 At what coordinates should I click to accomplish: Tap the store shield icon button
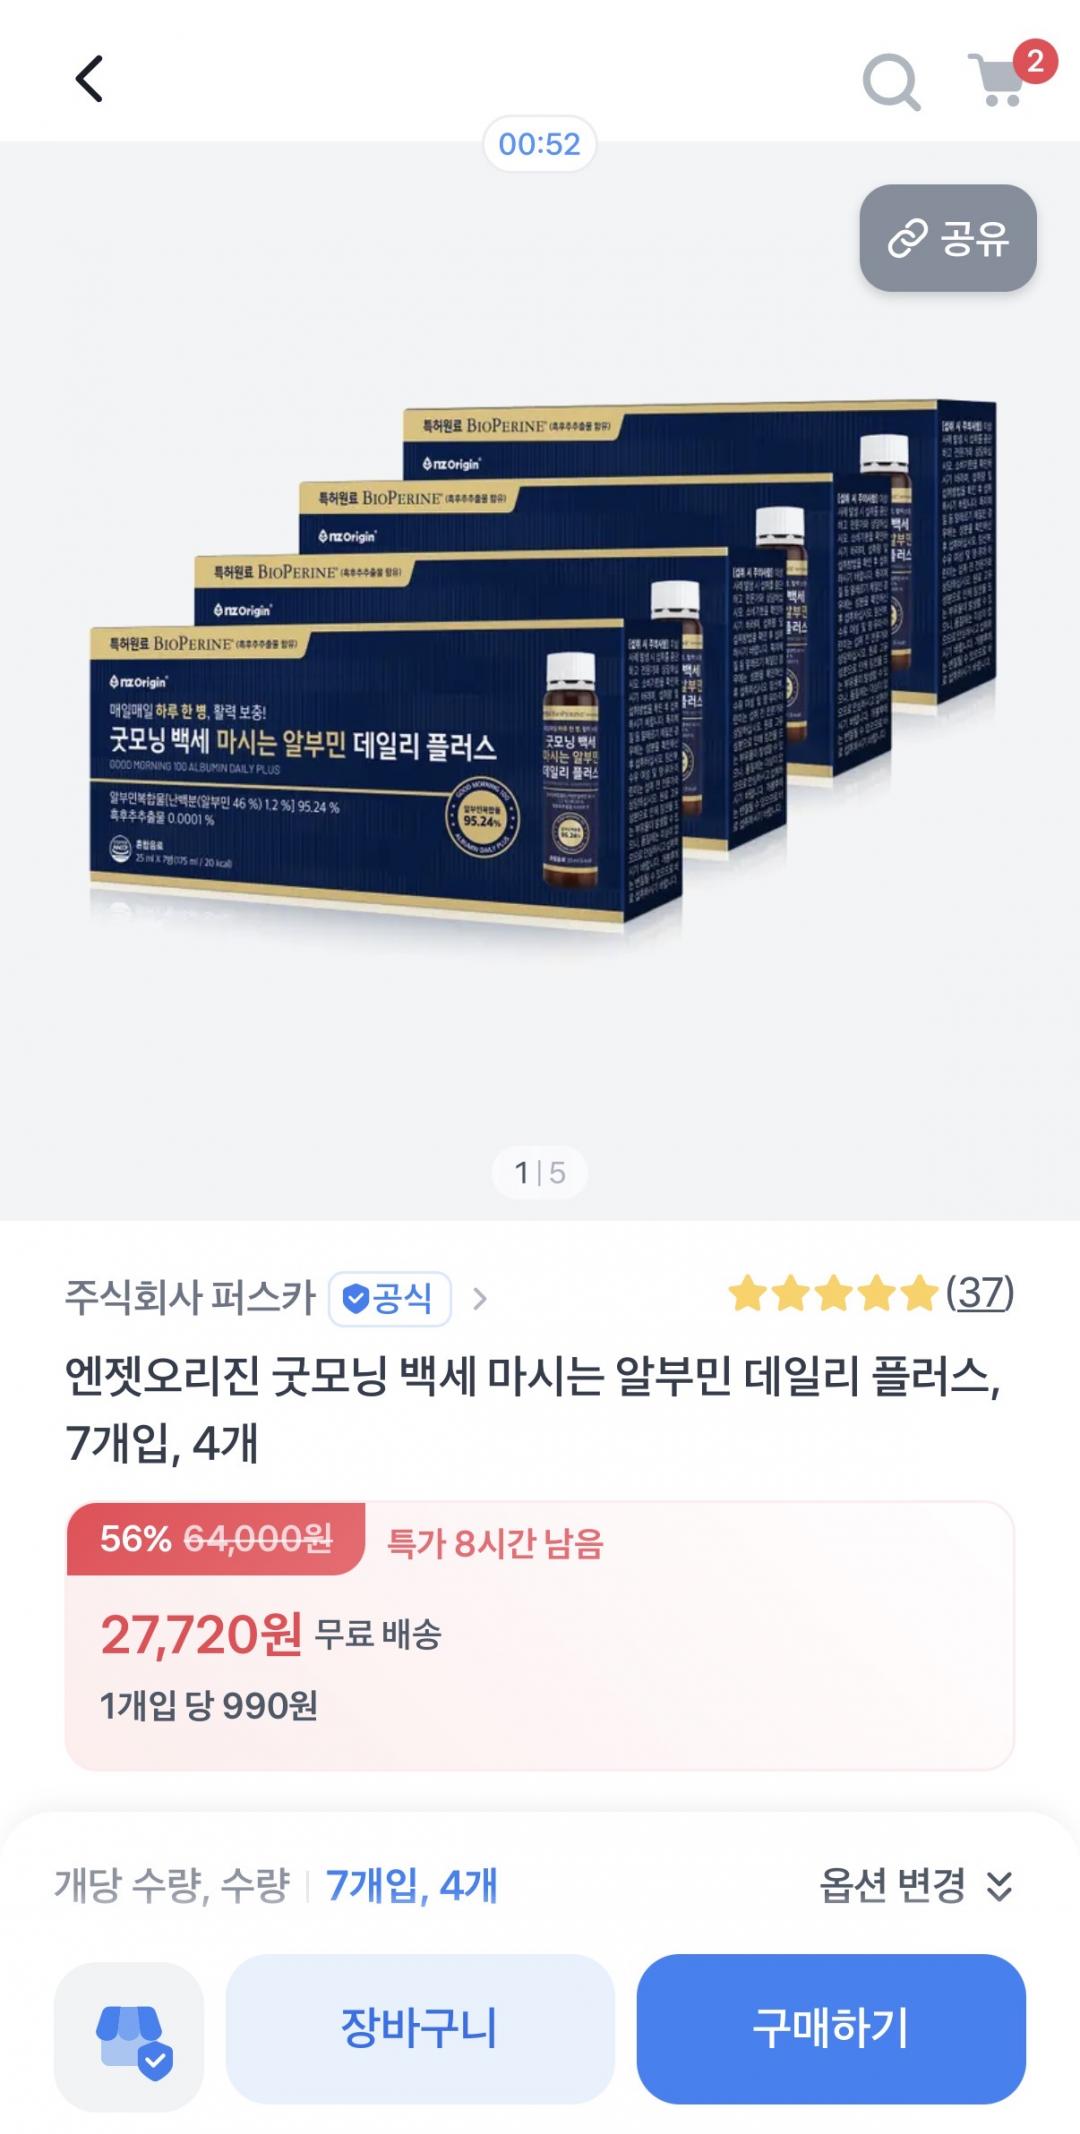click(x=129, y=2037)
